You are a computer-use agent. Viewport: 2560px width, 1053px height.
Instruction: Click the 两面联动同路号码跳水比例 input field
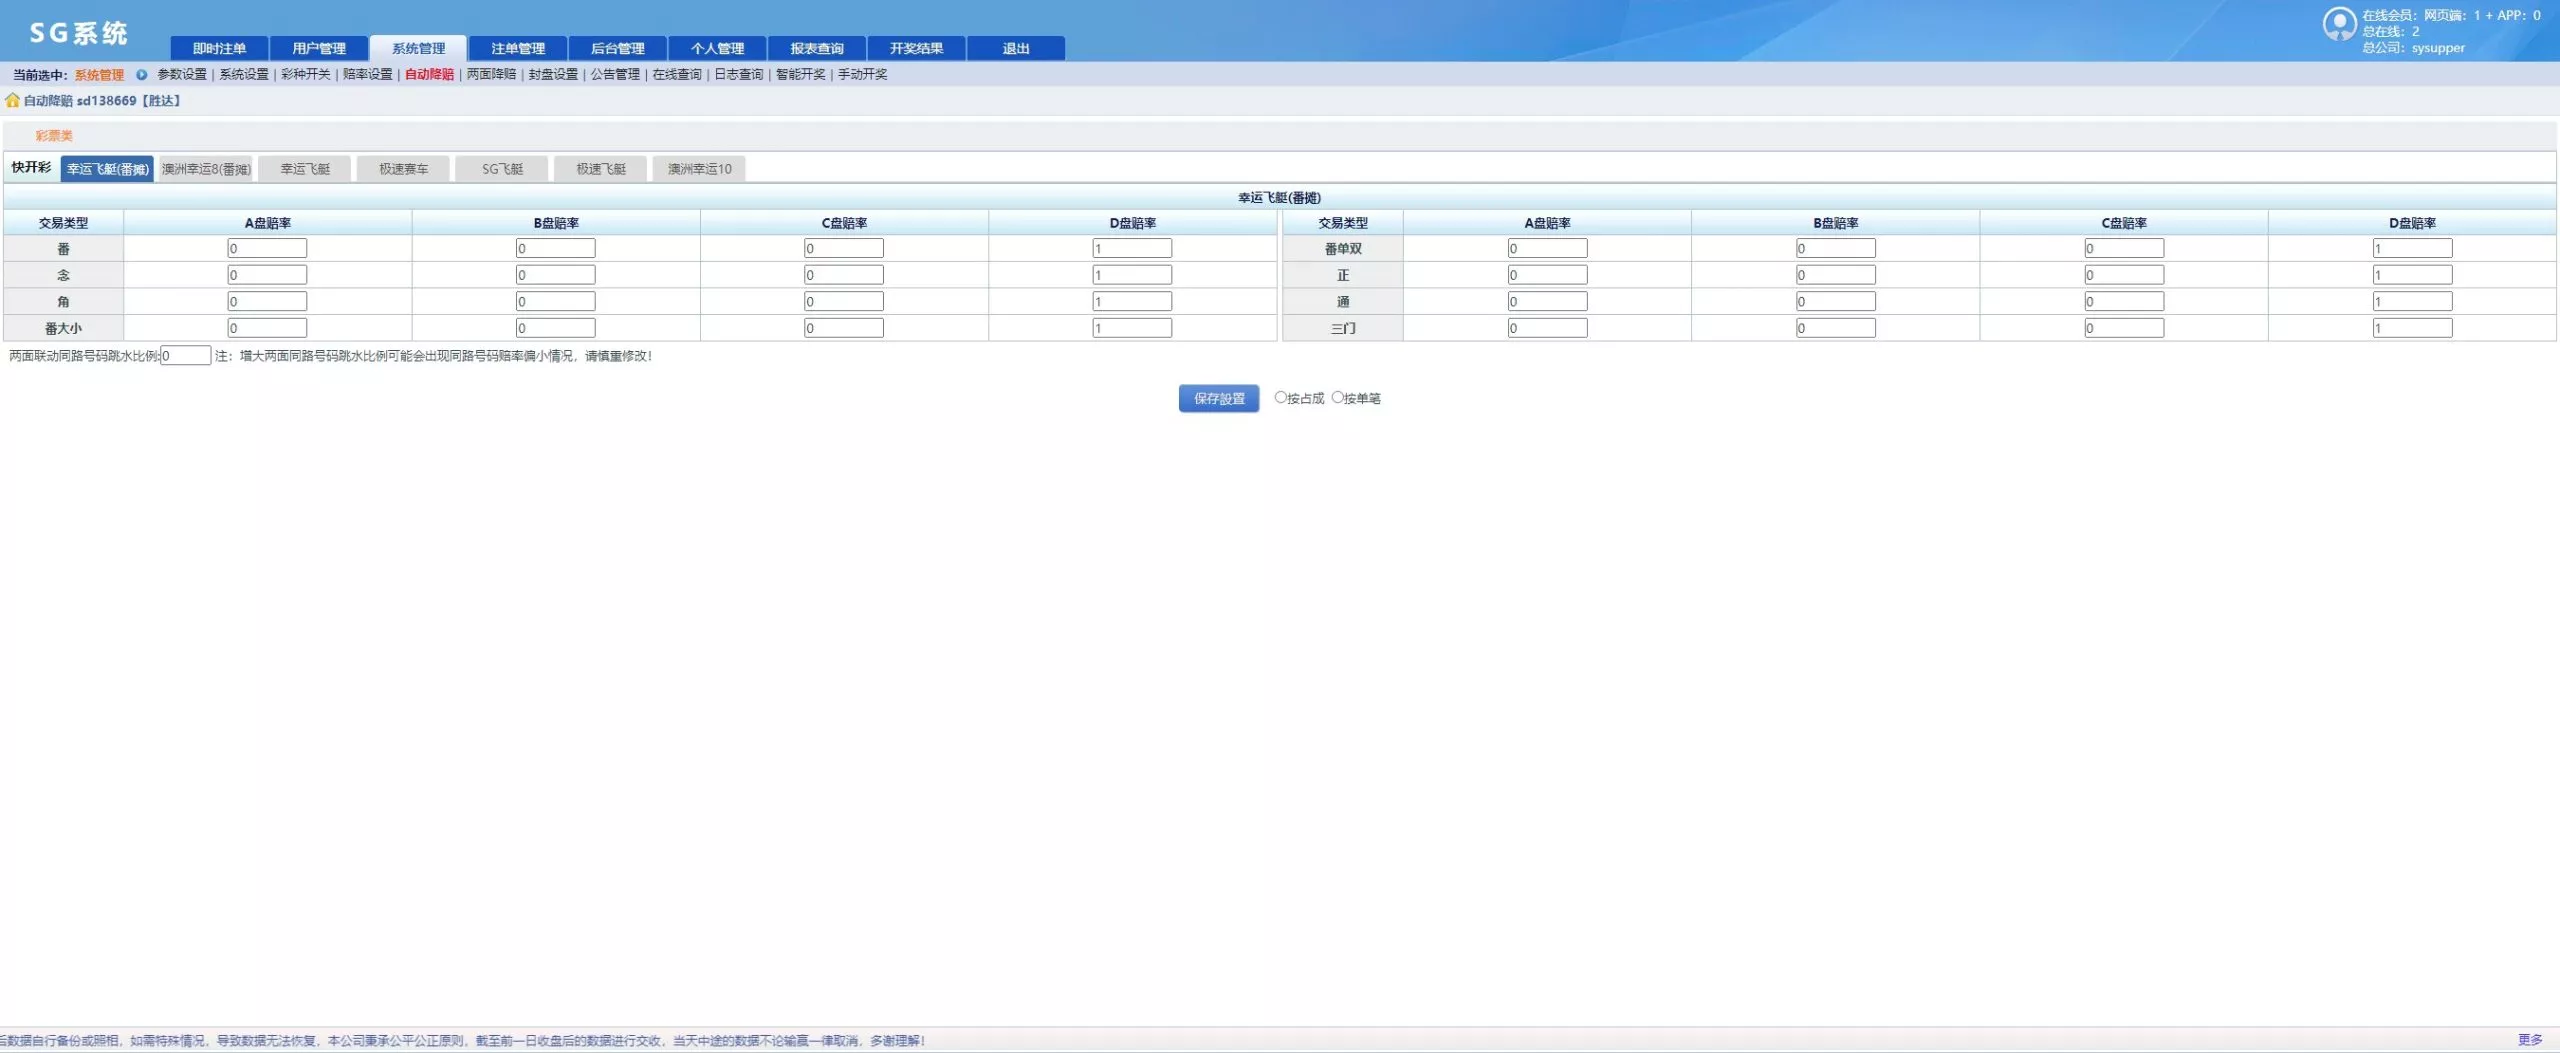tap(186, 355)
